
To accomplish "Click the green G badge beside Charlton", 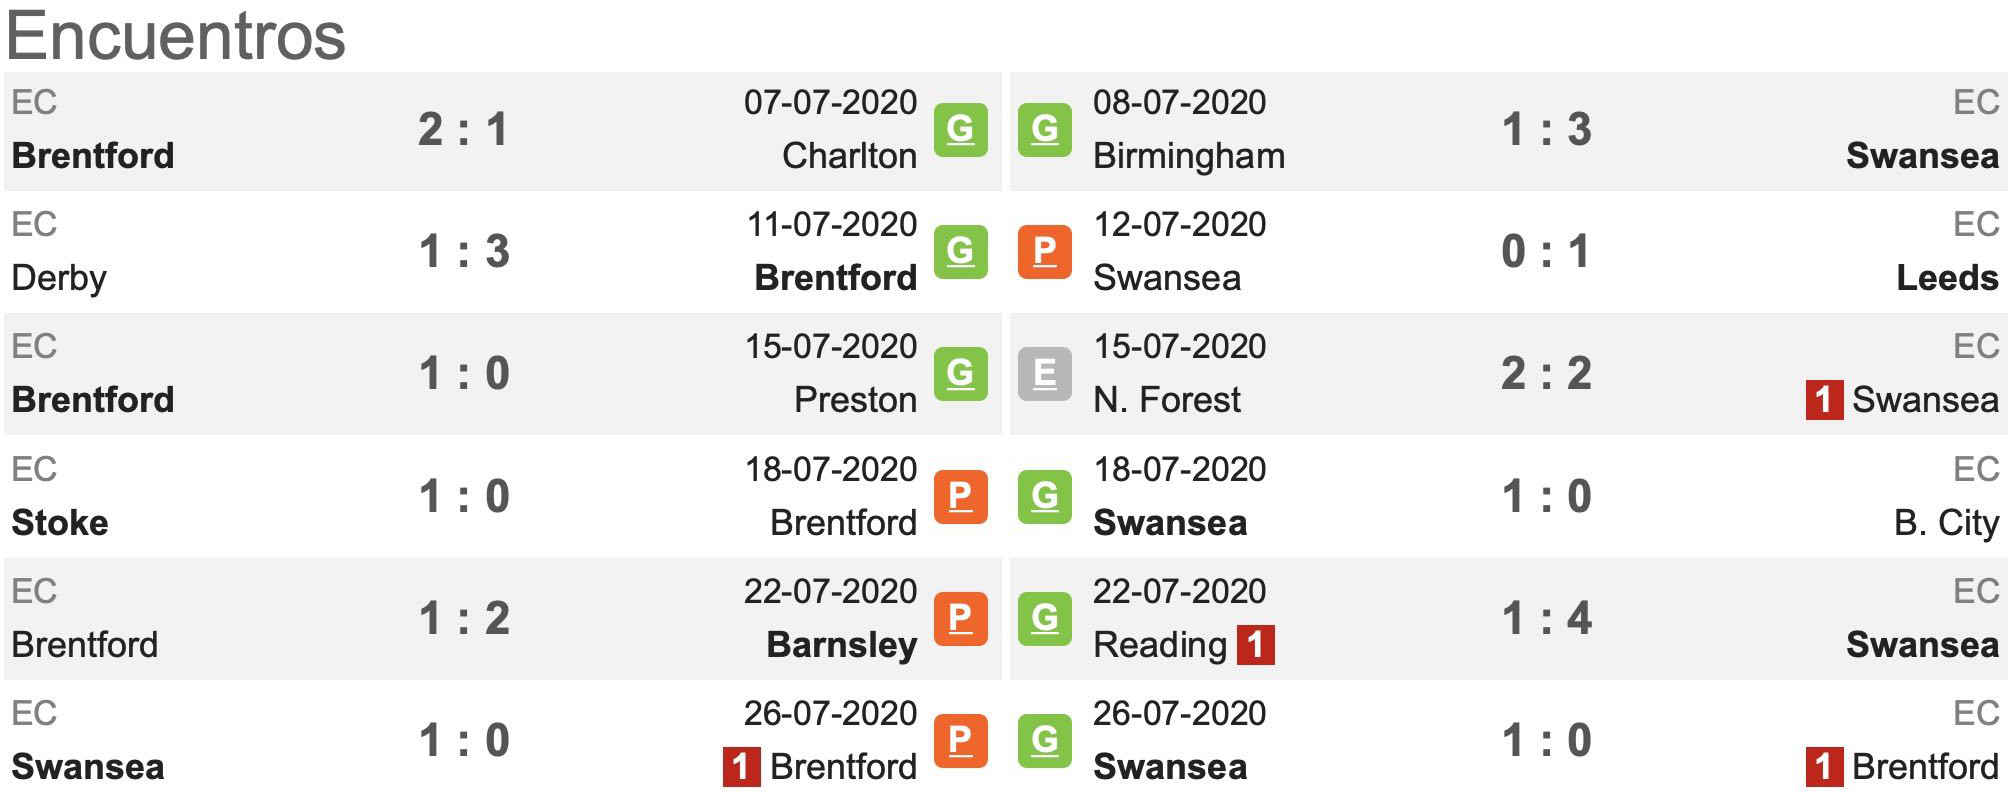I will pos(960,129).
